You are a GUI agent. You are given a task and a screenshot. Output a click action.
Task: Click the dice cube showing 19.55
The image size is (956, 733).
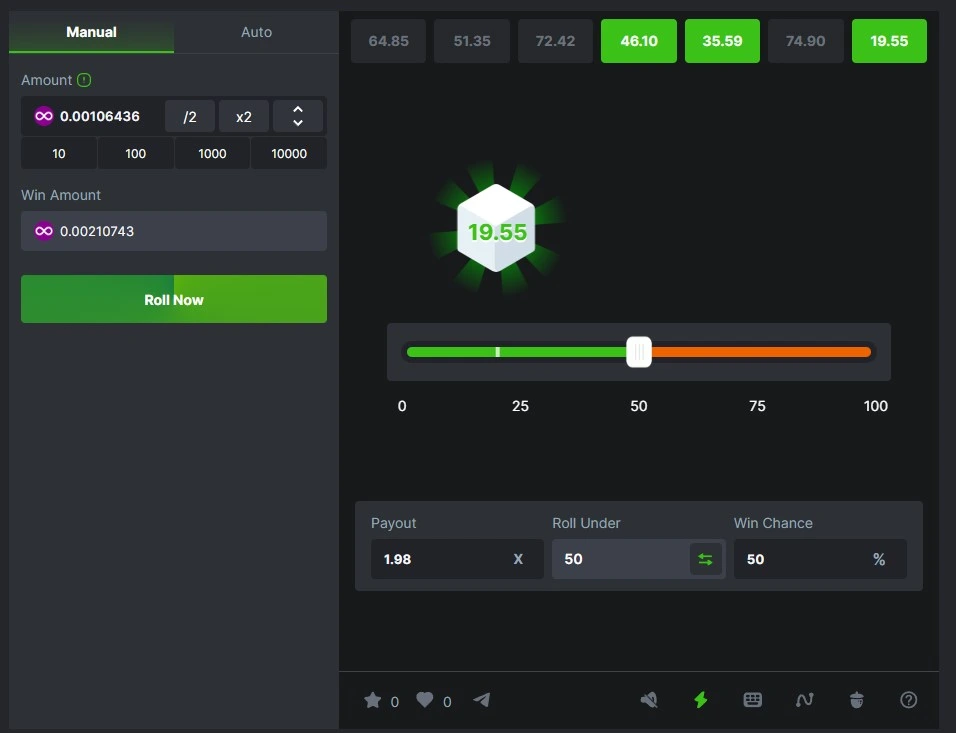(x=496, y=228)
